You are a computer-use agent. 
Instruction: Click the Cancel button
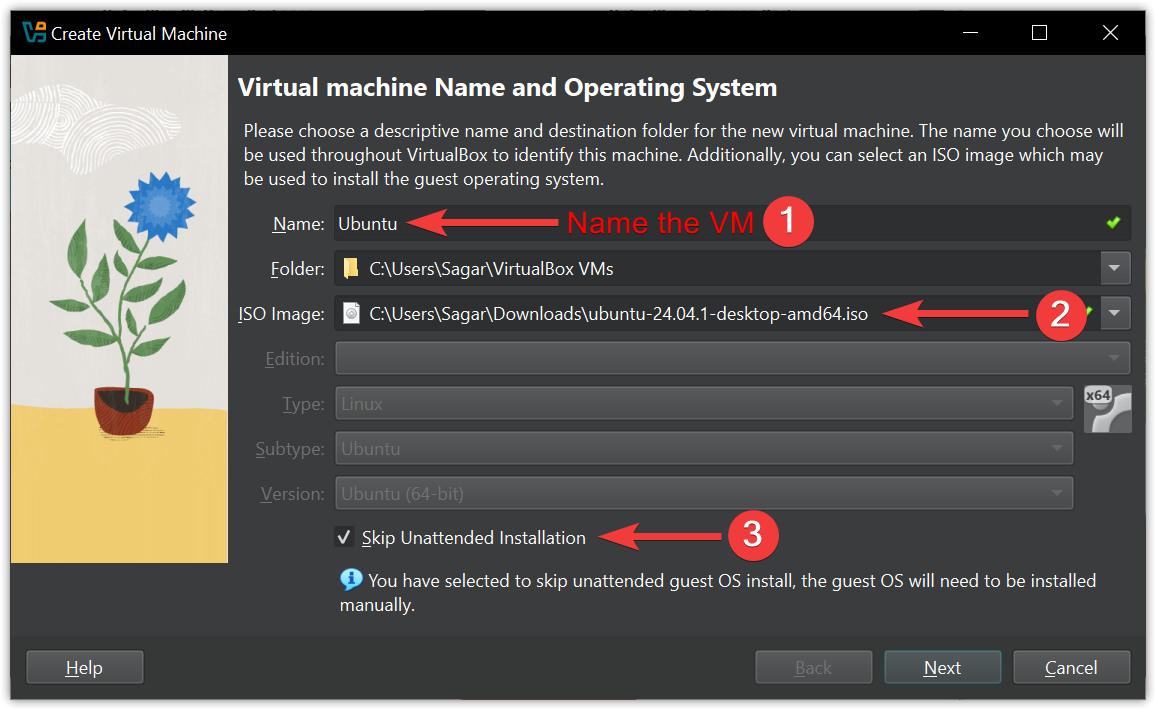point(1071,668)
